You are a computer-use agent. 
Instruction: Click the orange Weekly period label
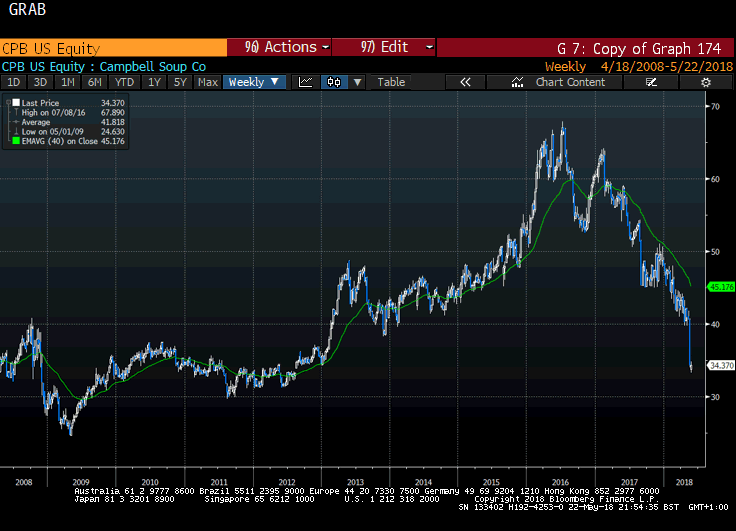[565, 67]
